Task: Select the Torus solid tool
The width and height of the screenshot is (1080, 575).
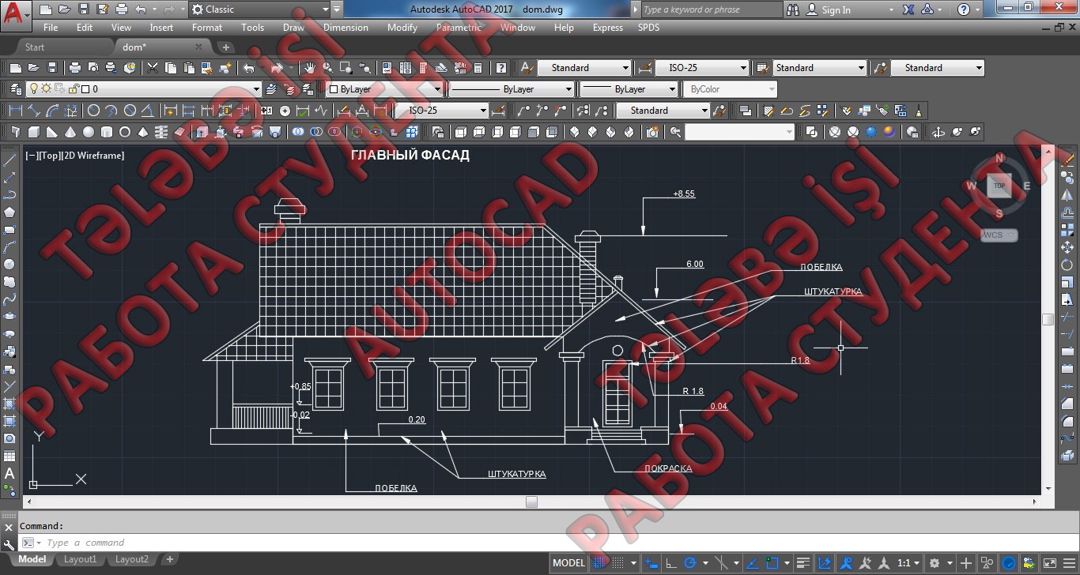Action: 125,132
